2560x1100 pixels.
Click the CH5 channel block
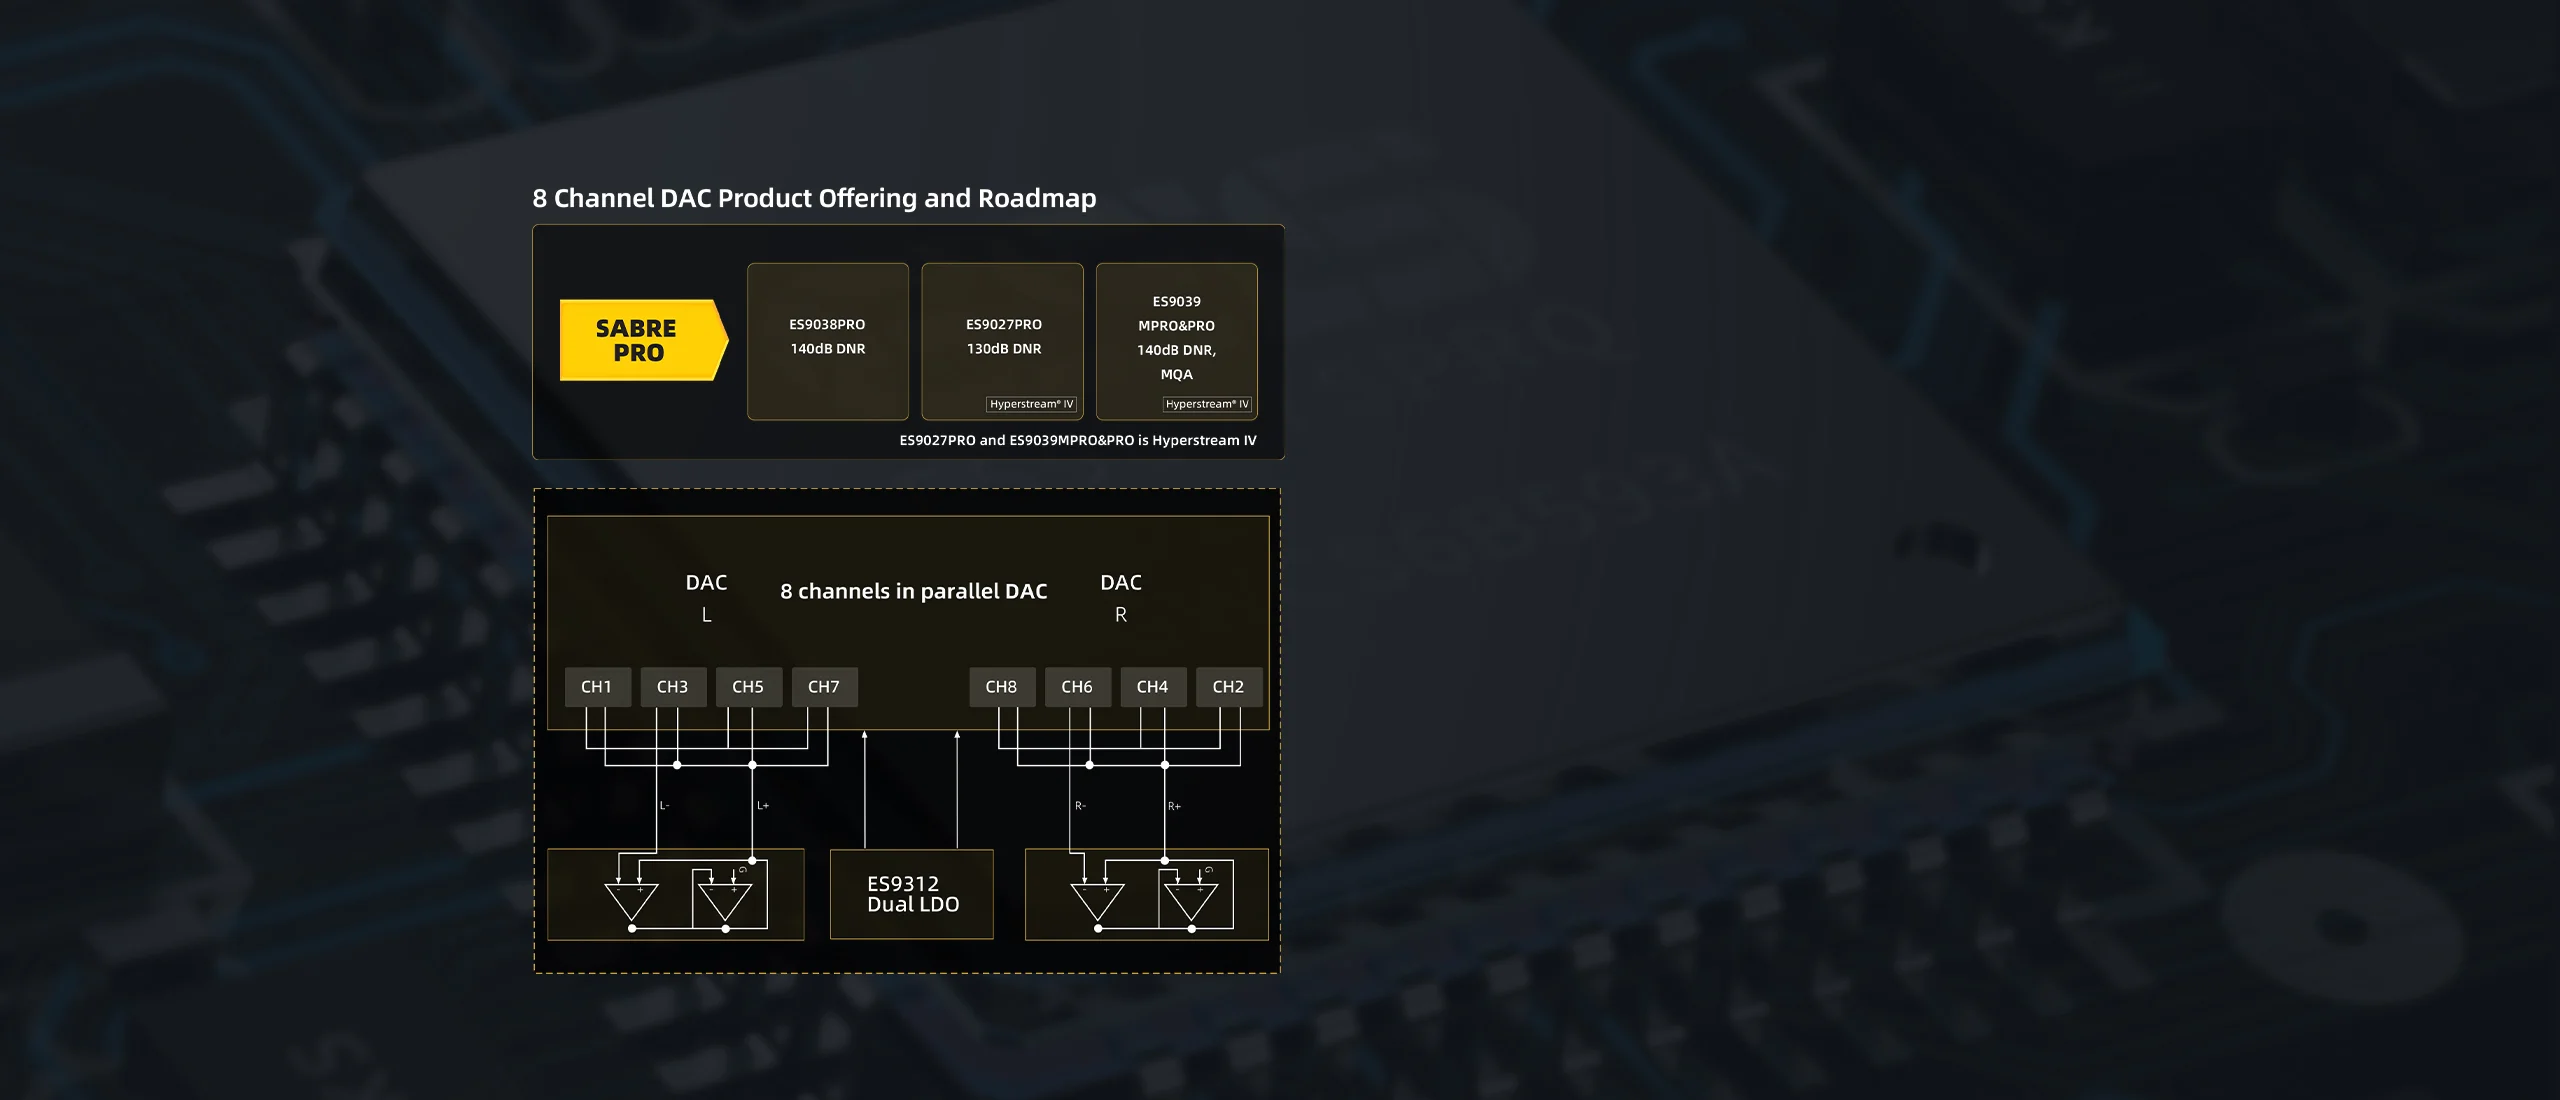[x=748, y=687]
